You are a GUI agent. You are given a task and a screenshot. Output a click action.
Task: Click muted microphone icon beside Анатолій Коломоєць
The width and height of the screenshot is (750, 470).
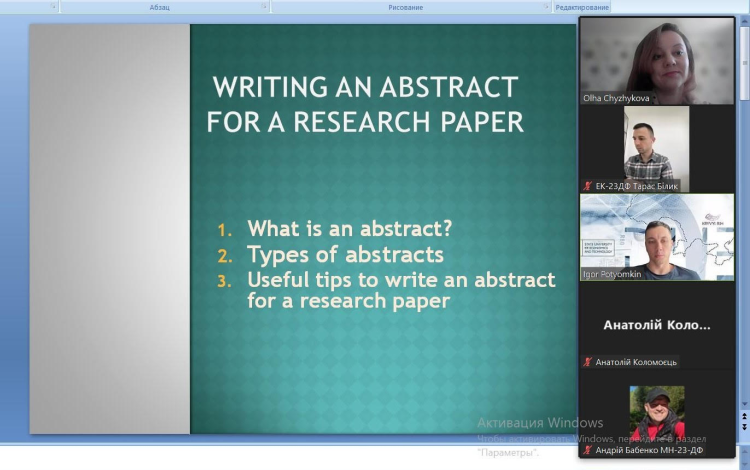pos(588,362)
